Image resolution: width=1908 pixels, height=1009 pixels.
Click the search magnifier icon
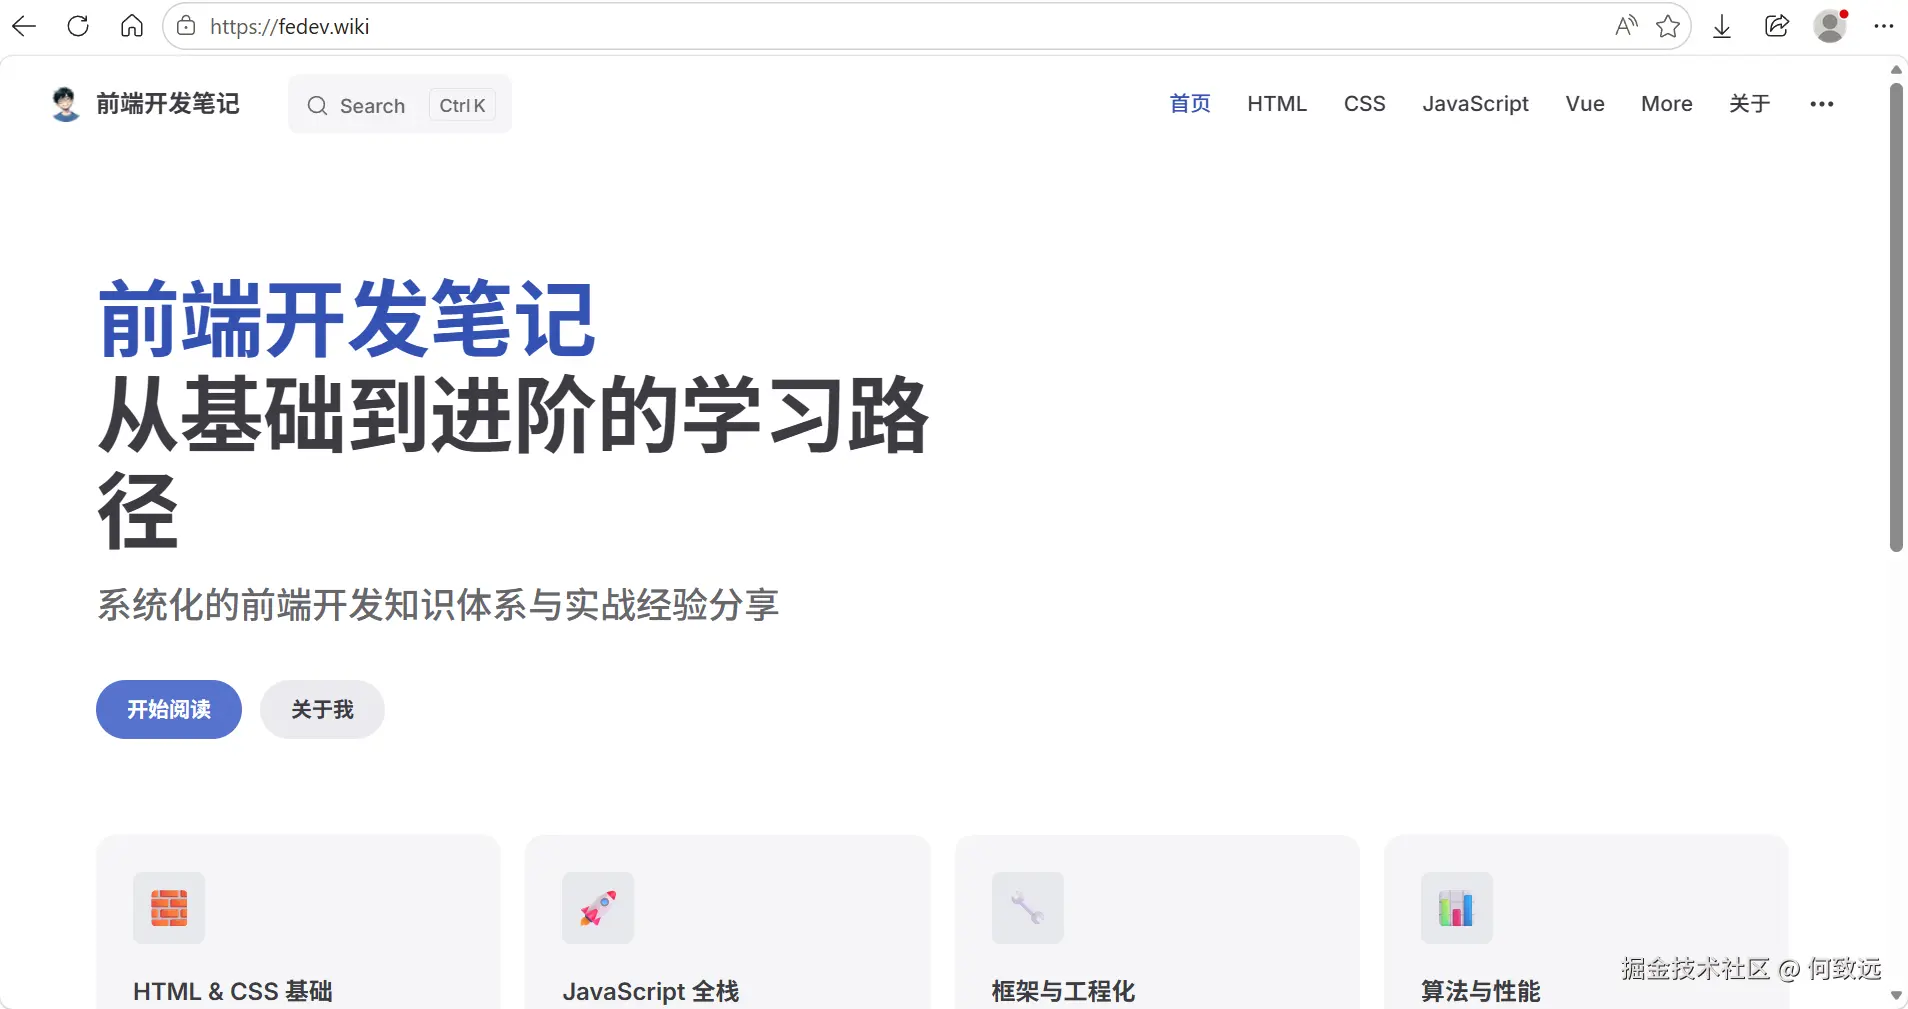pos(317,106)
